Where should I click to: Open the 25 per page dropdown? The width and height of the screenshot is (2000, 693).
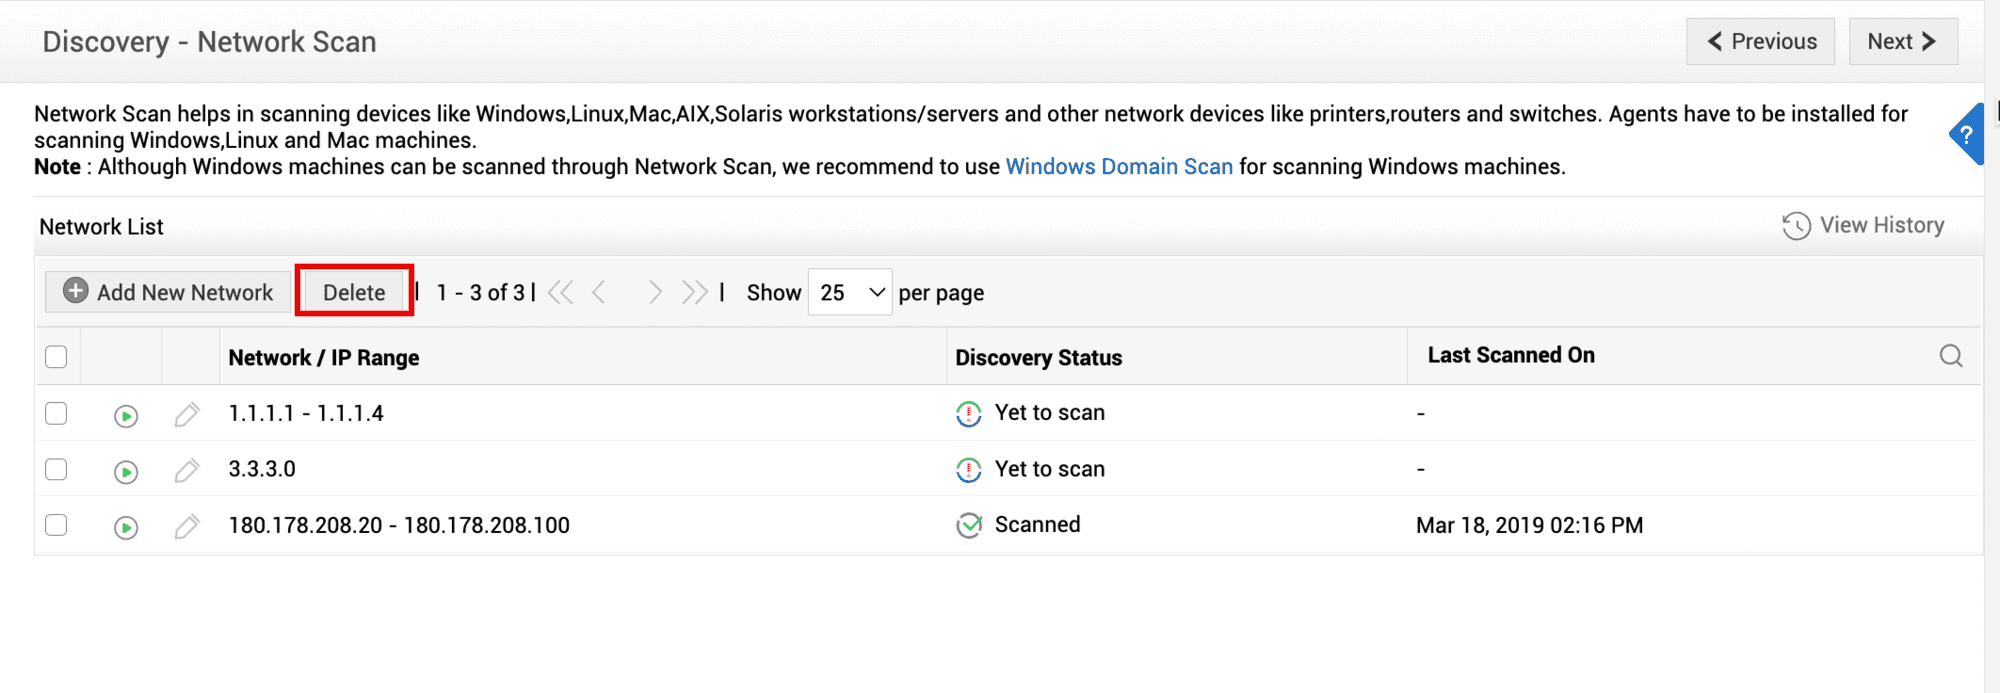pos(850,293)
